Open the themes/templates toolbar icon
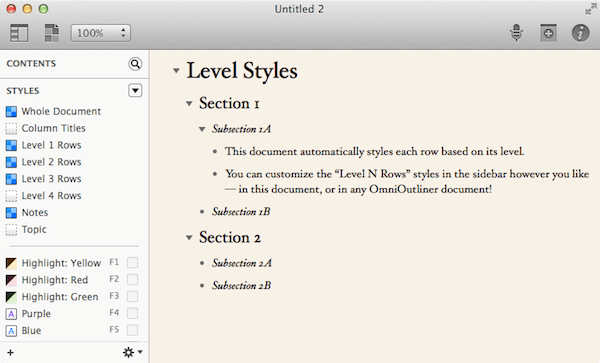The image size is (600, 363). click(x=52, y=33)
